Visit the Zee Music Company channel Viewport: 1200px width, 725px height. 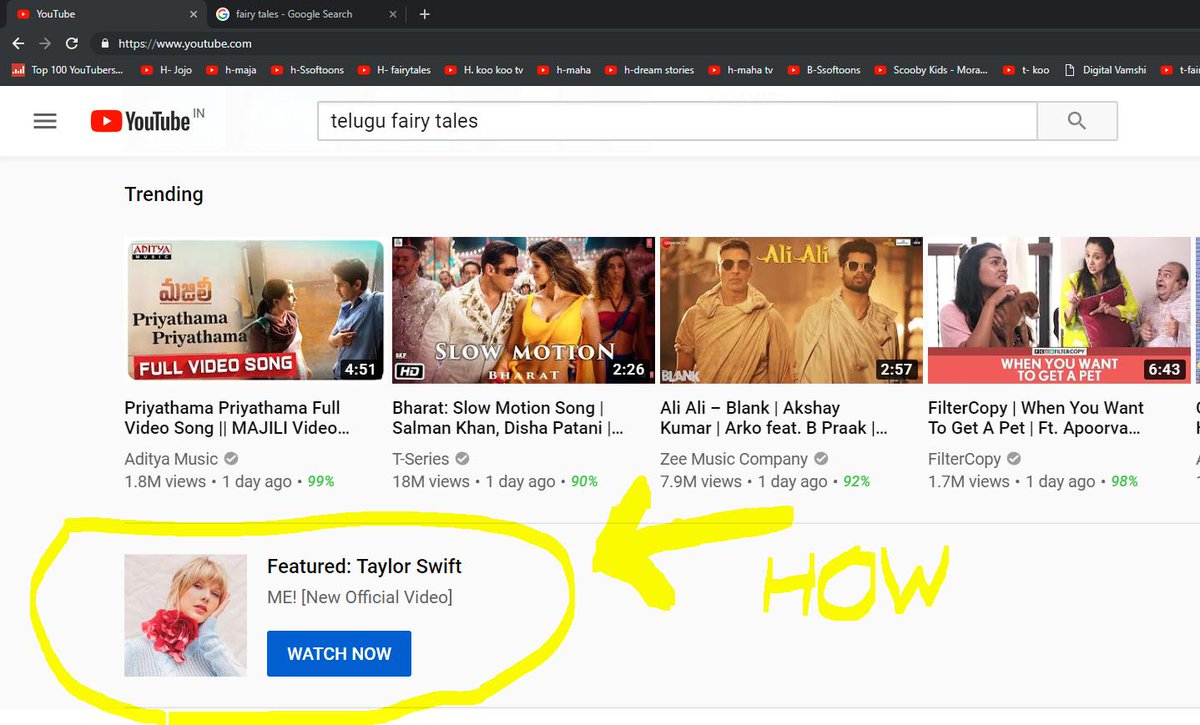[x=734, y=459]
